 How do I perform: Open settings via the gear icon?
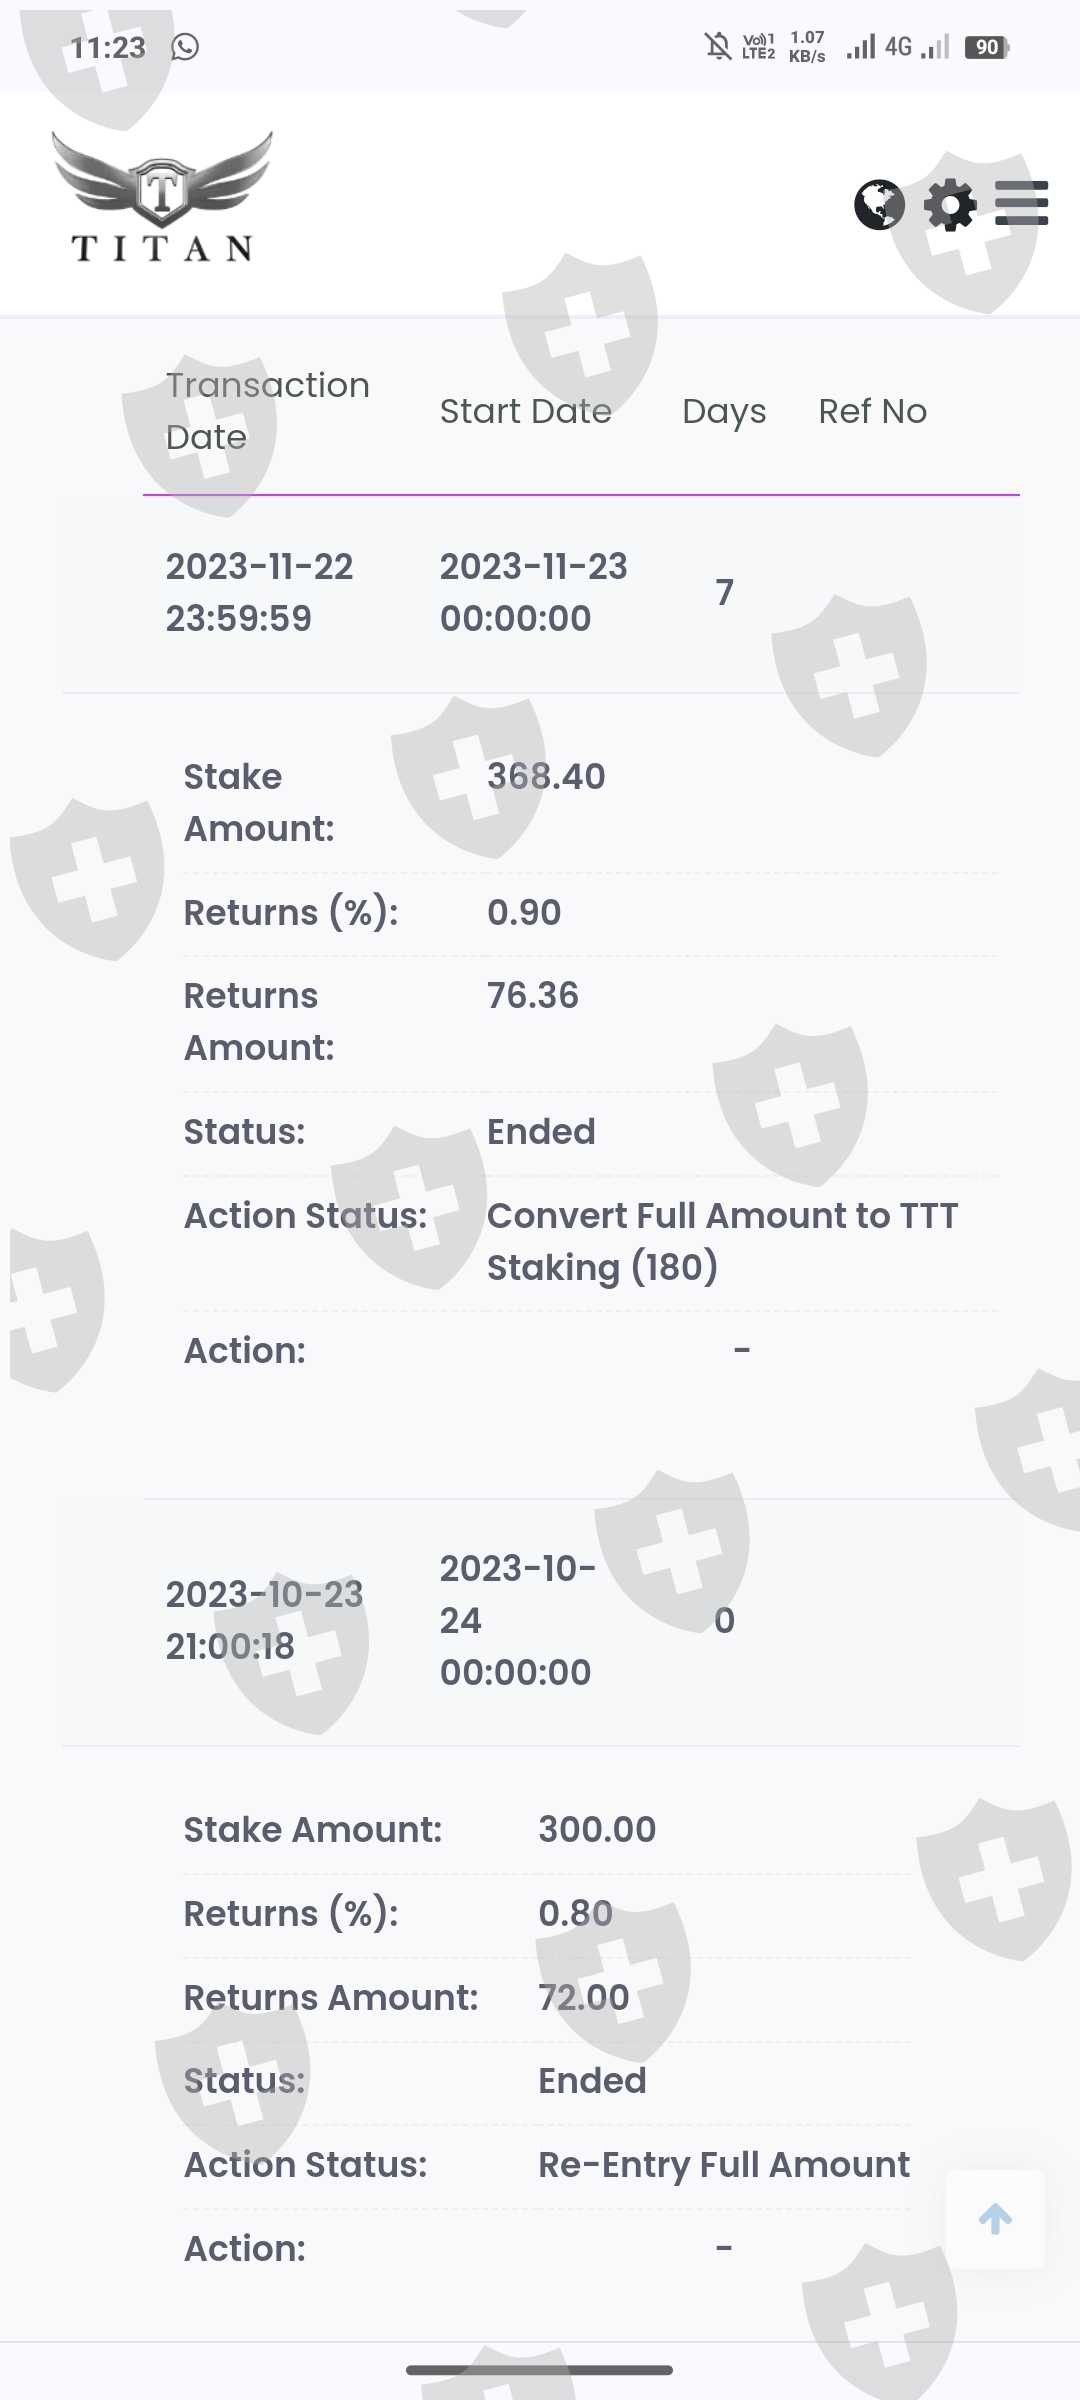click(x=949, y=205)
